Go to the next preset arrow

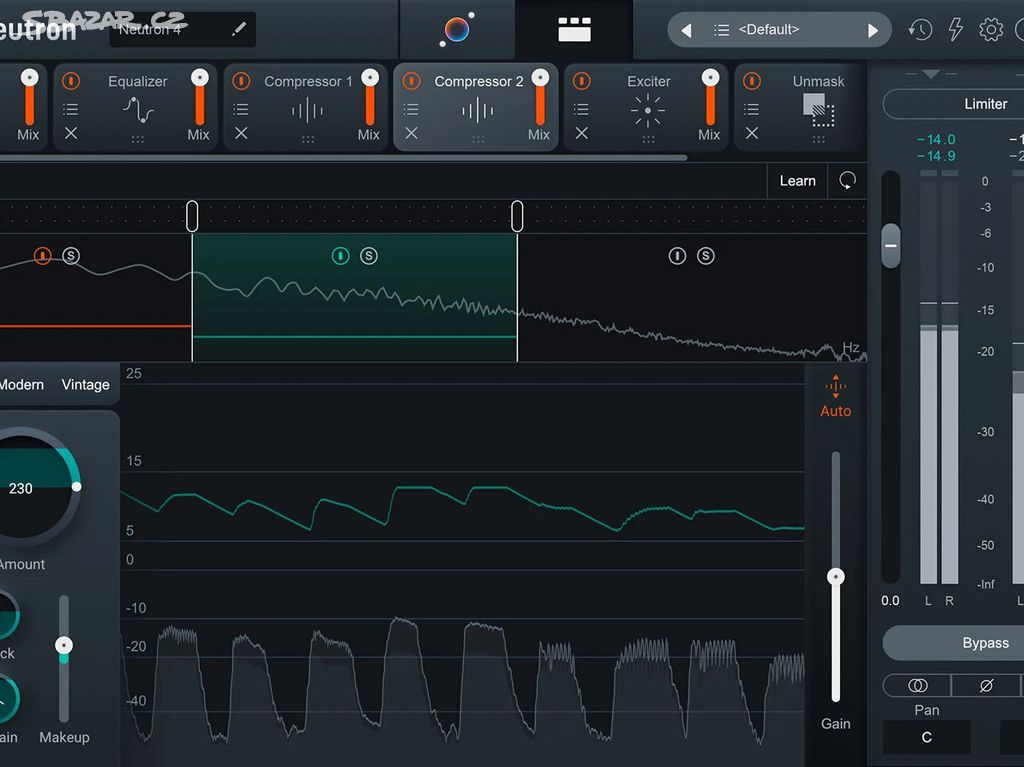pyautogui.click(x=872, y=30)
